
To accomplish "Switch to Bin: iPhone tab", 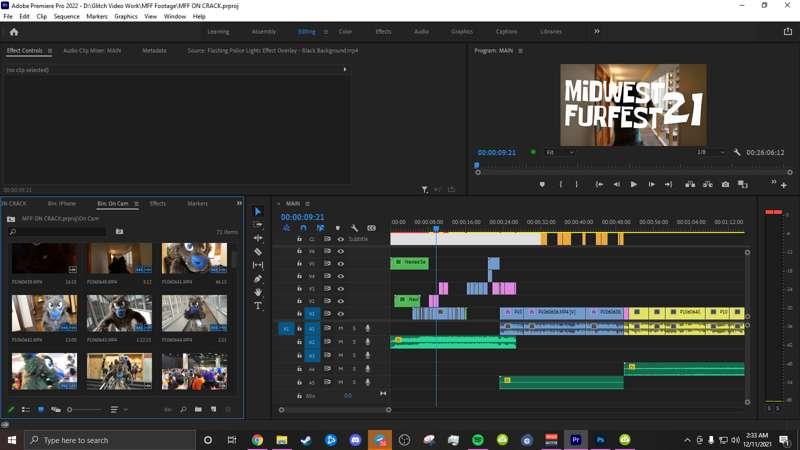I will point(62,204).
